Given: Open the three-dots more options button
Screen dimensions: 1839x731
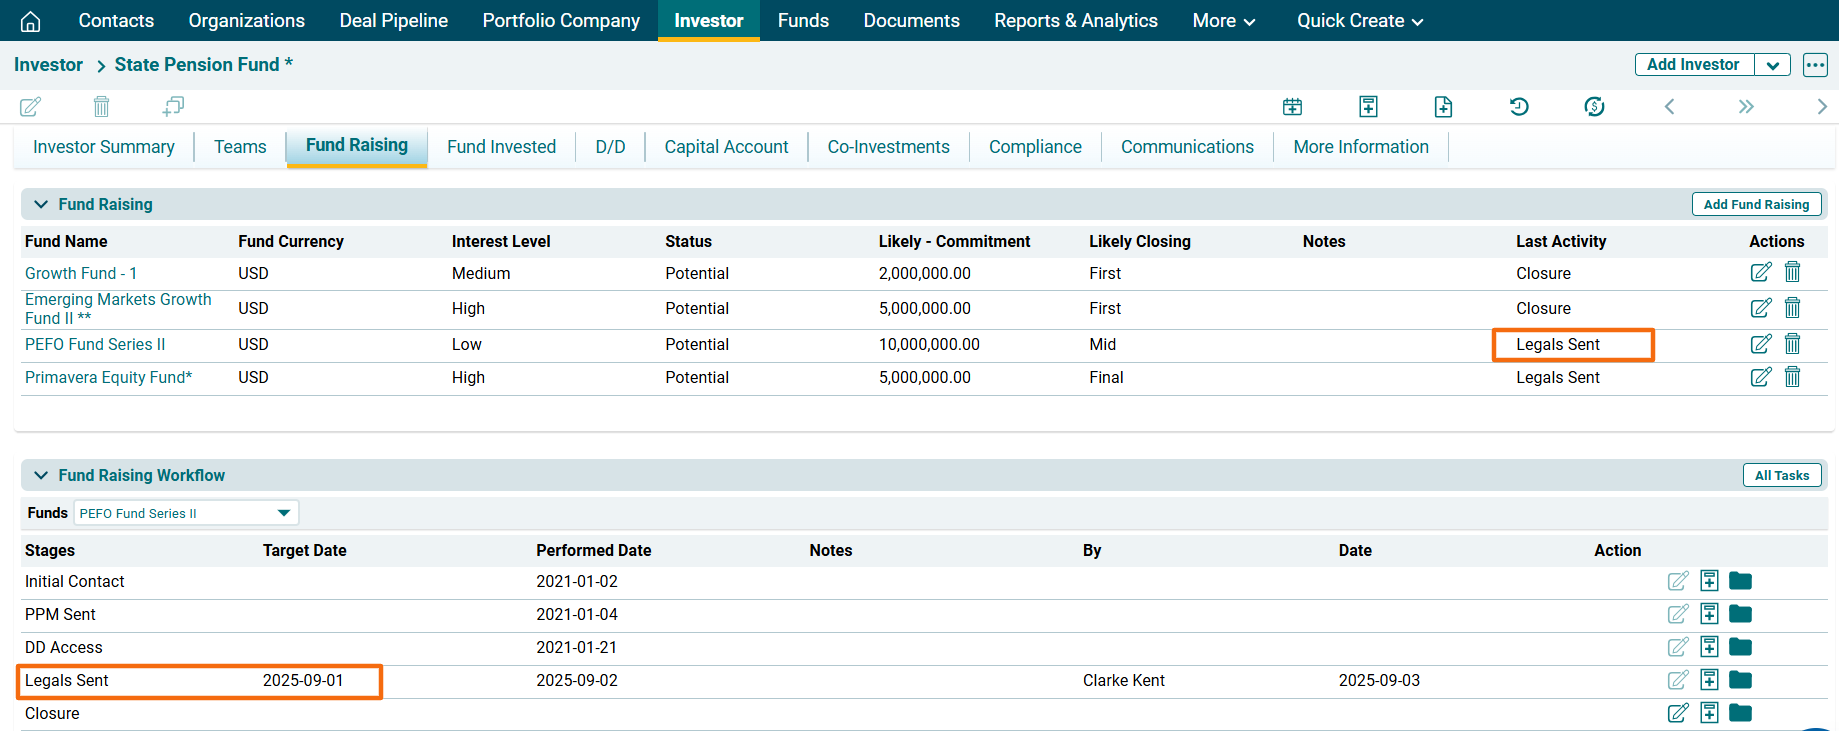Looking at the screenshot, I should pyautogui.click(x=1815, y=65).
